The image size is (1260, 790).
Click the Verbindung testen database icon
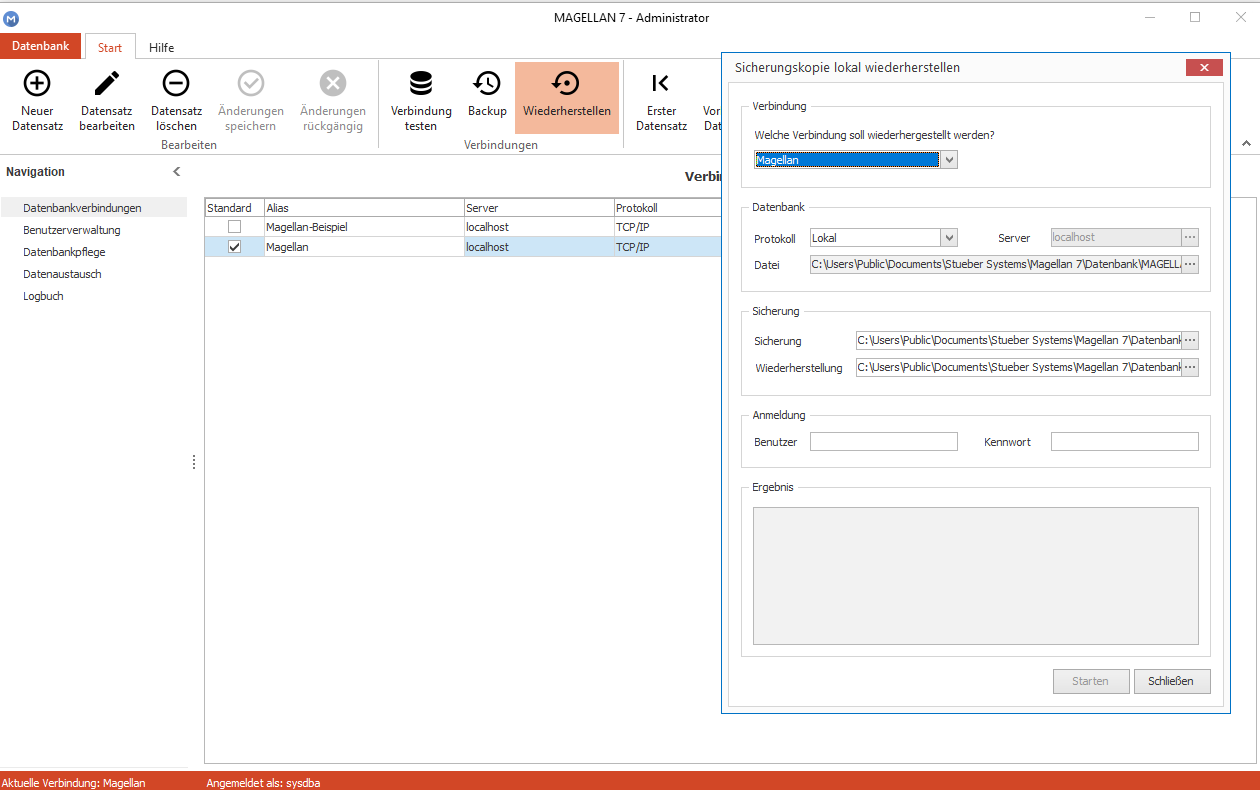[x=421, y=83]
